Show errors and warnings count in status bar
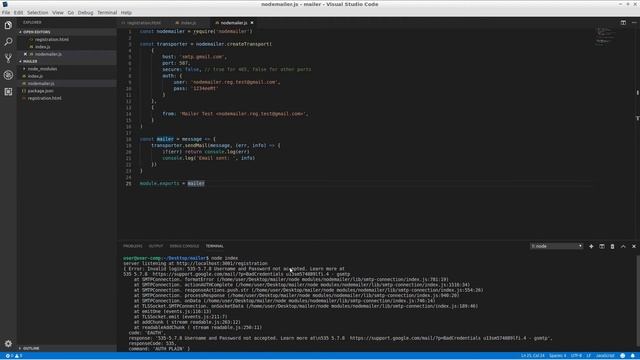 click(x=14, y=356)
